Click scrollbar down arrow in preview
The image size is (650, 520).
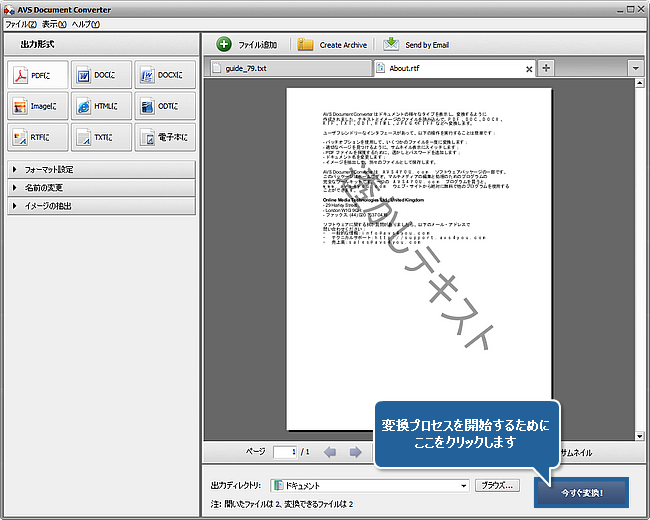tap(639, 436)
